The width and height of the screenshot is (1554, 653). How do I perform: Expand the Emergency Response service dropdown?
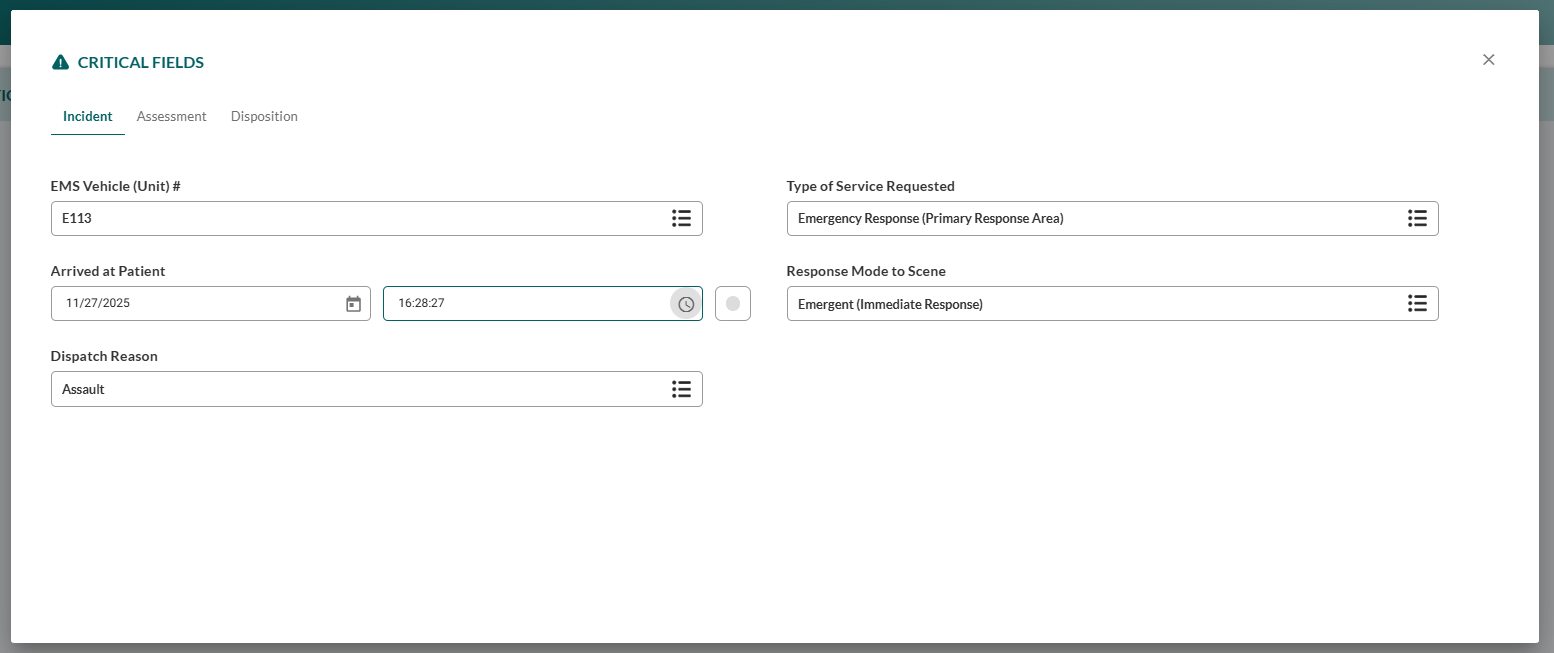click(x=1417, y=218)
